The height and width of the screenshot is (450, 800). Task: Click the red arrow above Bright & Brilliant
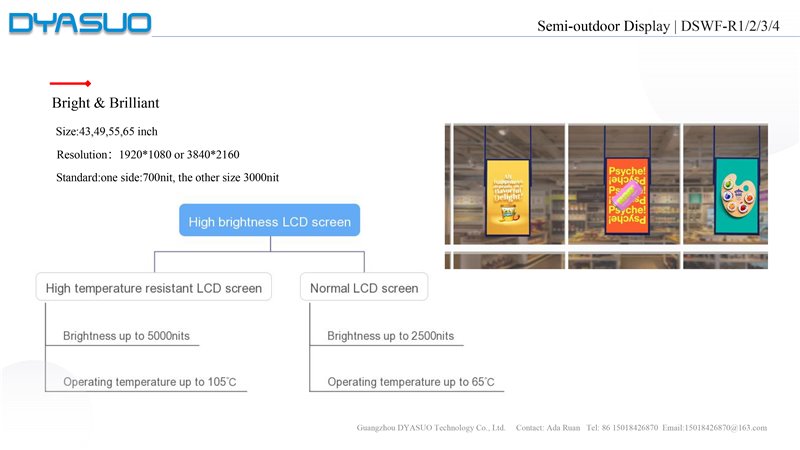(x=71, y=83)
